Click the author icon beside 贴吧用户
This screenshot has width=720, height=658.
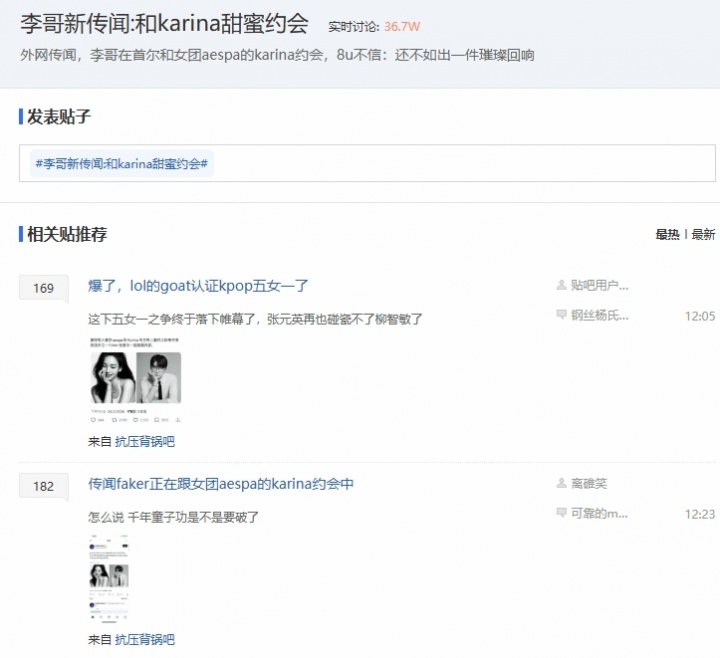[x=561, y=286]
